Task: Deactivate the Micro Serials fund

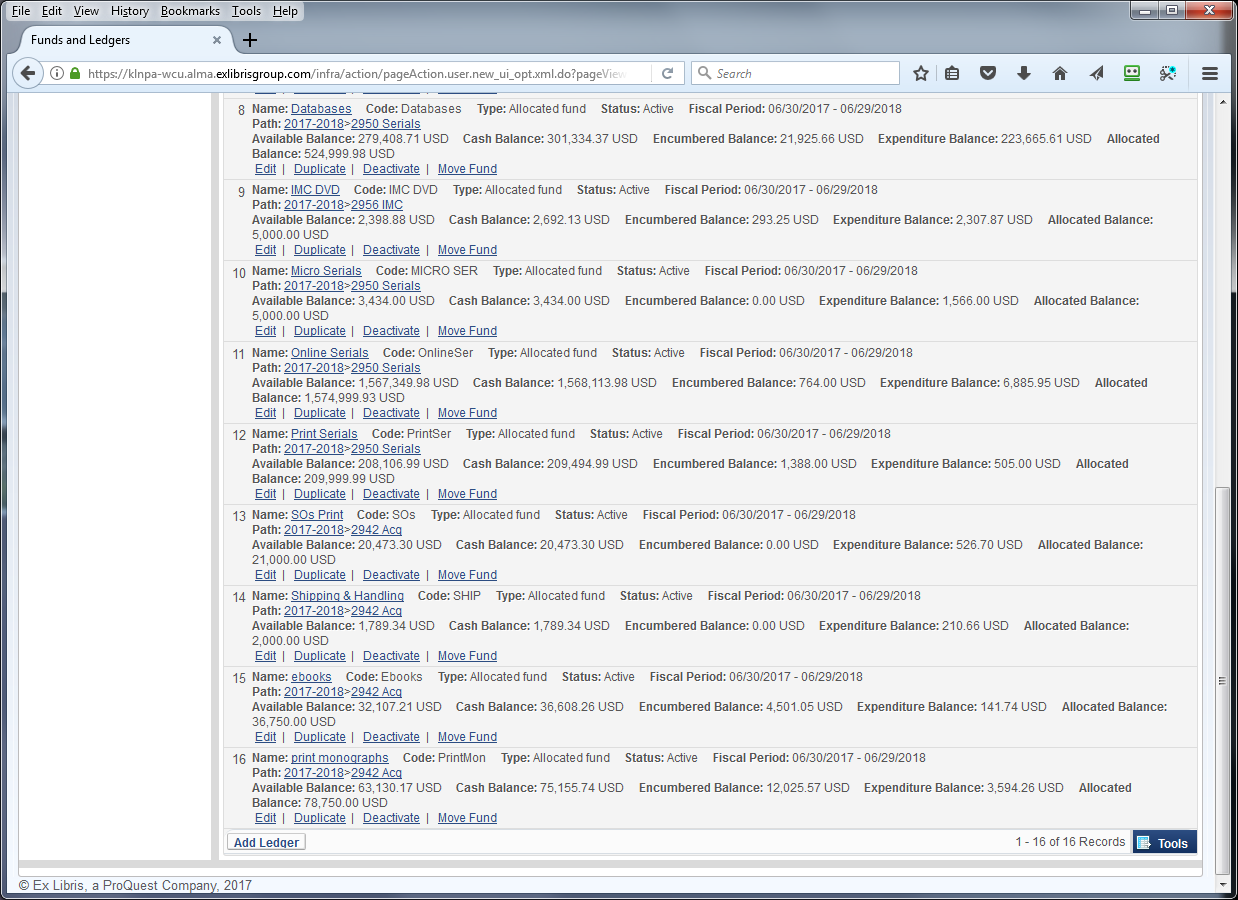Action: click(391, 331)
